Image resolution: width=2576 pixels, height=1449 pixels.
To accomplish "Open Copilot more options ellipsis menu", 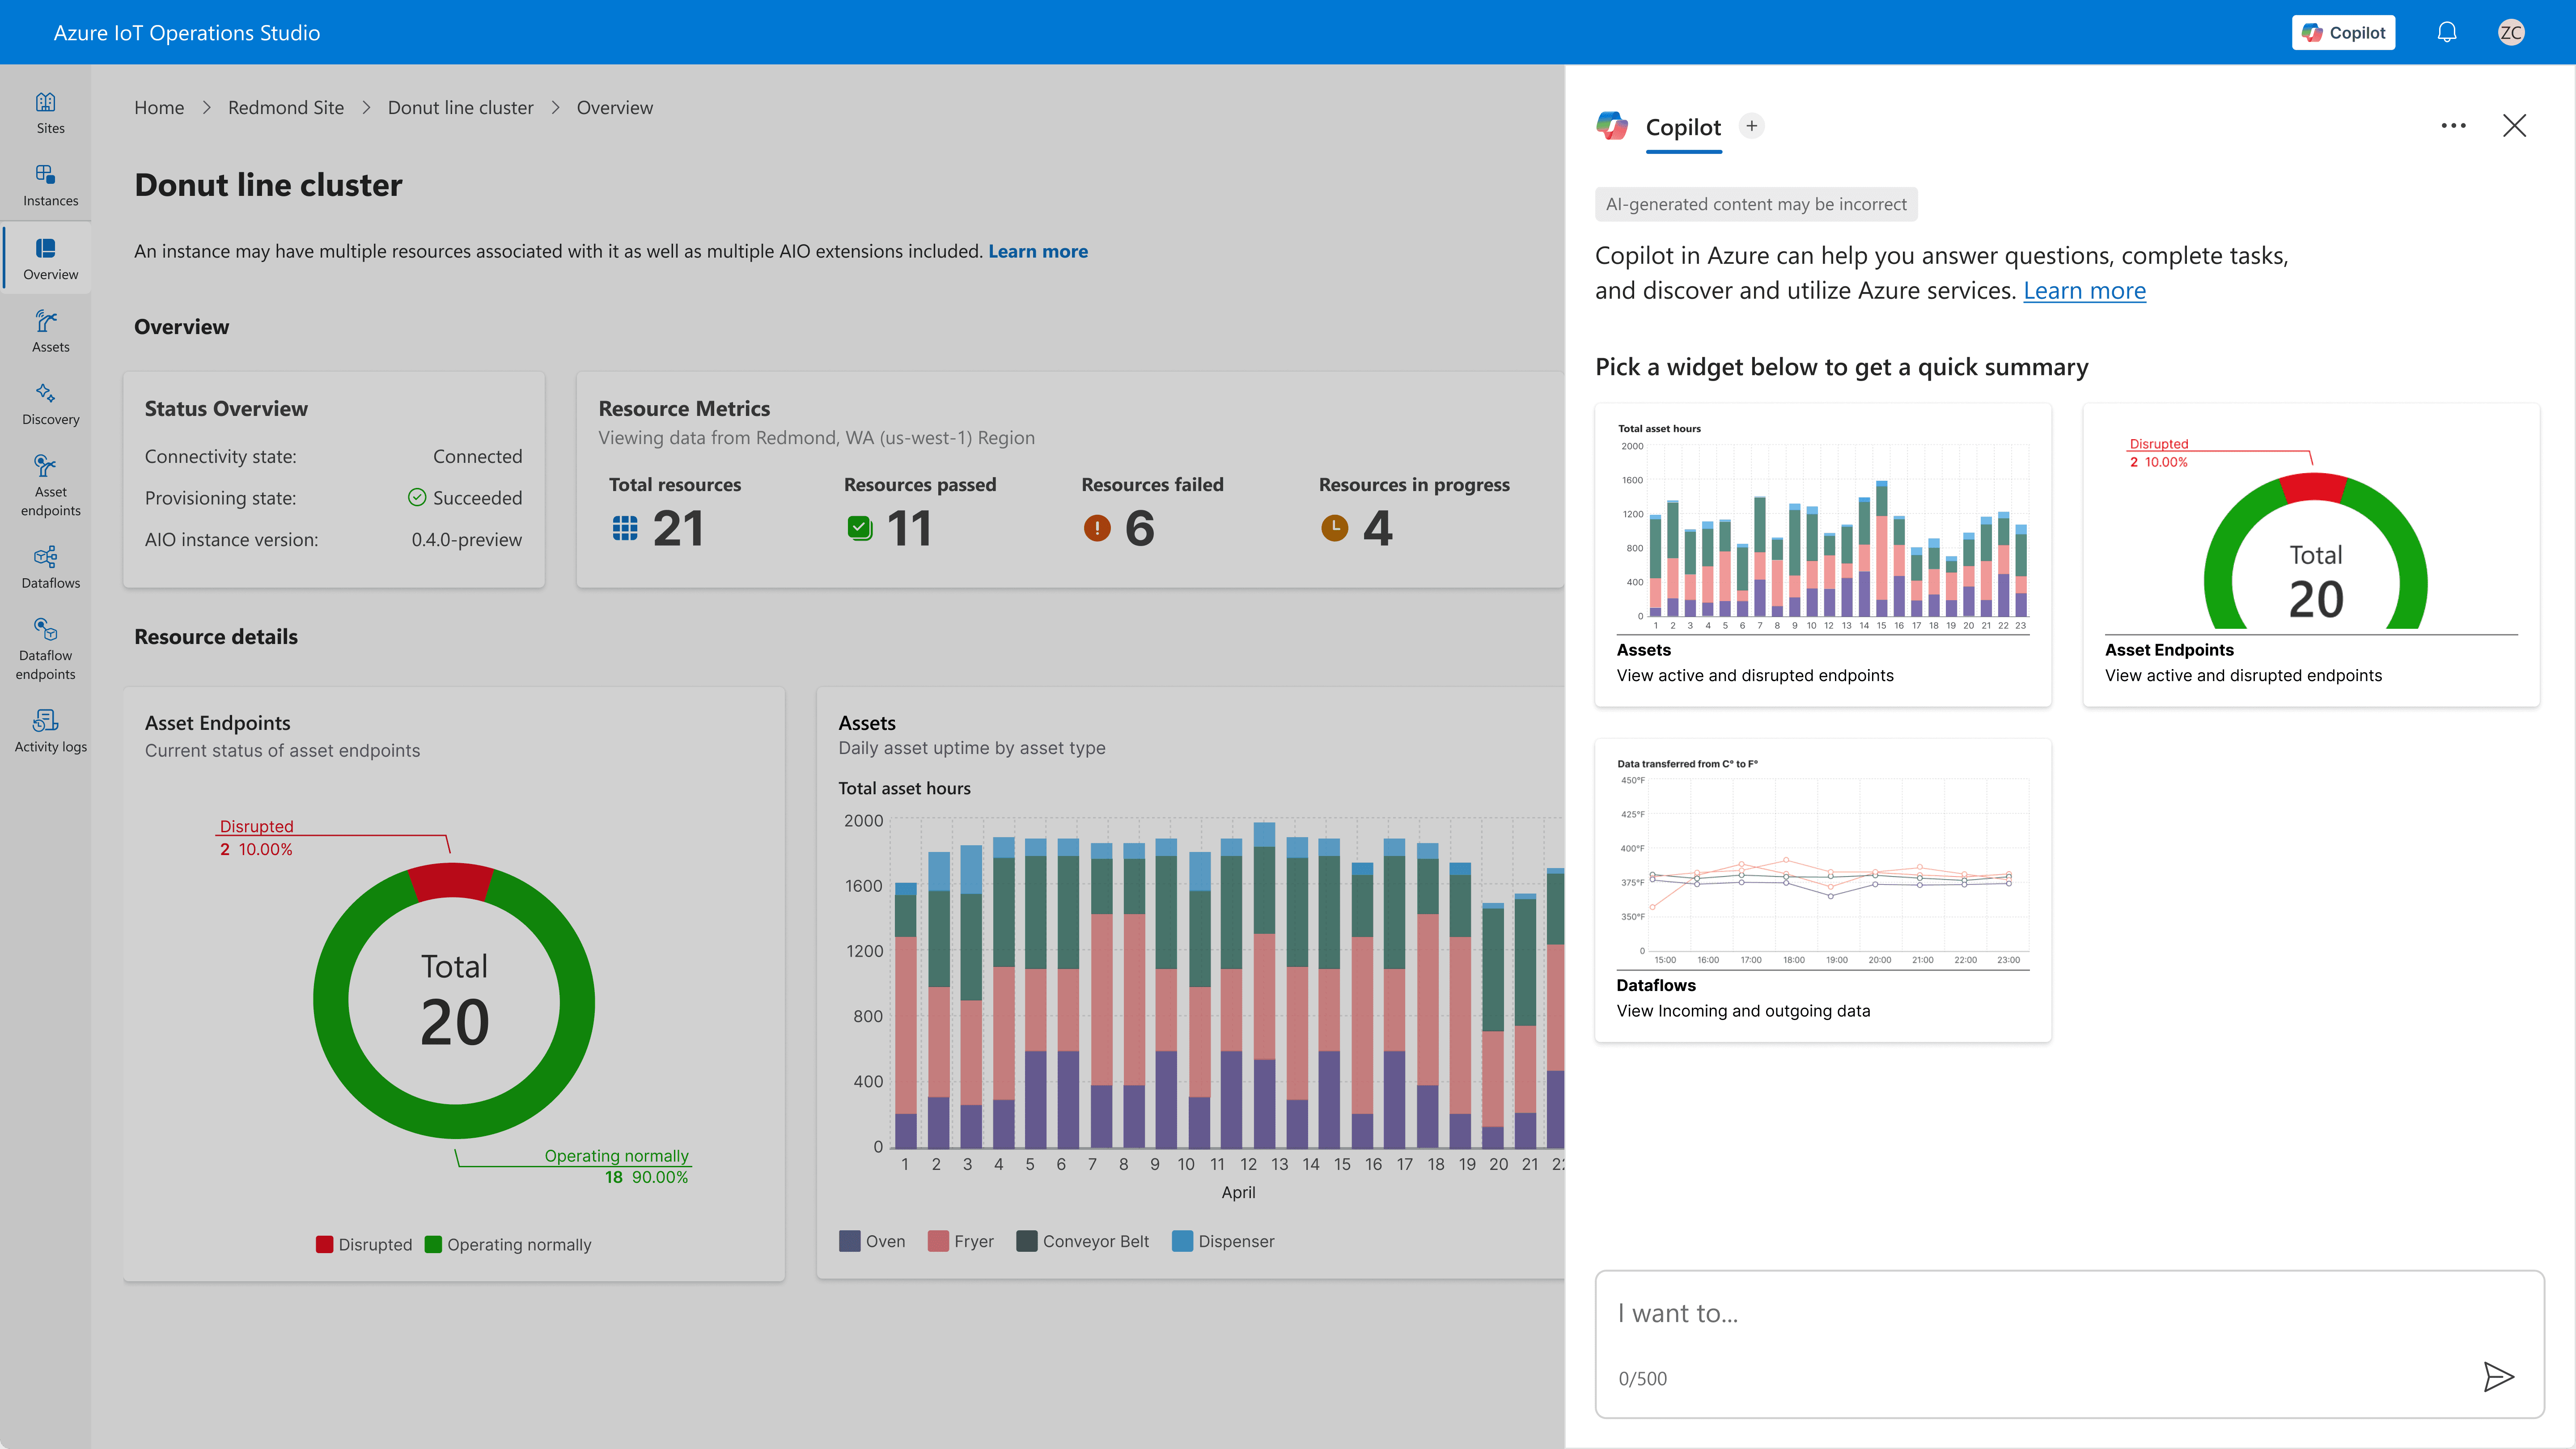I will pyautogui.click(x=2453, y=126).
